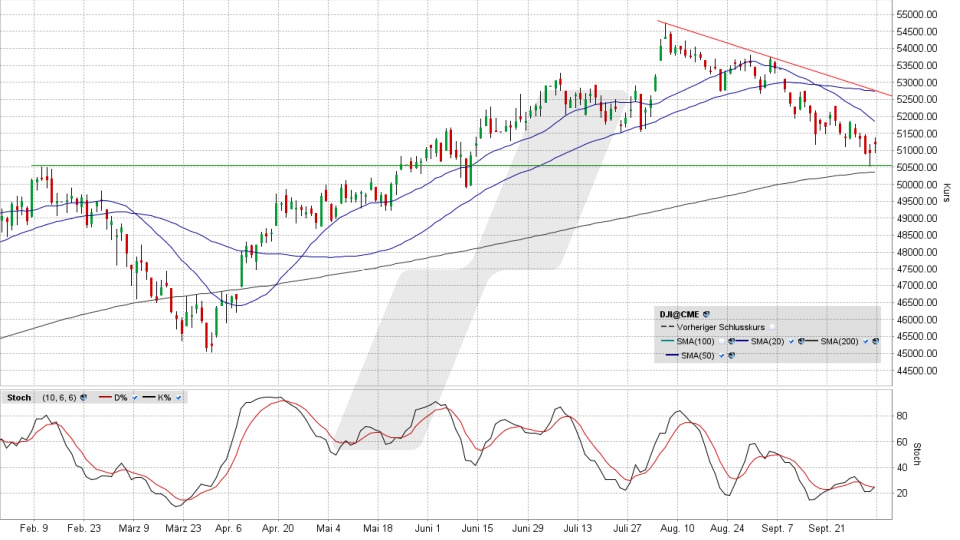Screen dimensions: 960x540
Task: Click the März 23 date axis label
Action: pyautogui.click(x=183, y=528)
